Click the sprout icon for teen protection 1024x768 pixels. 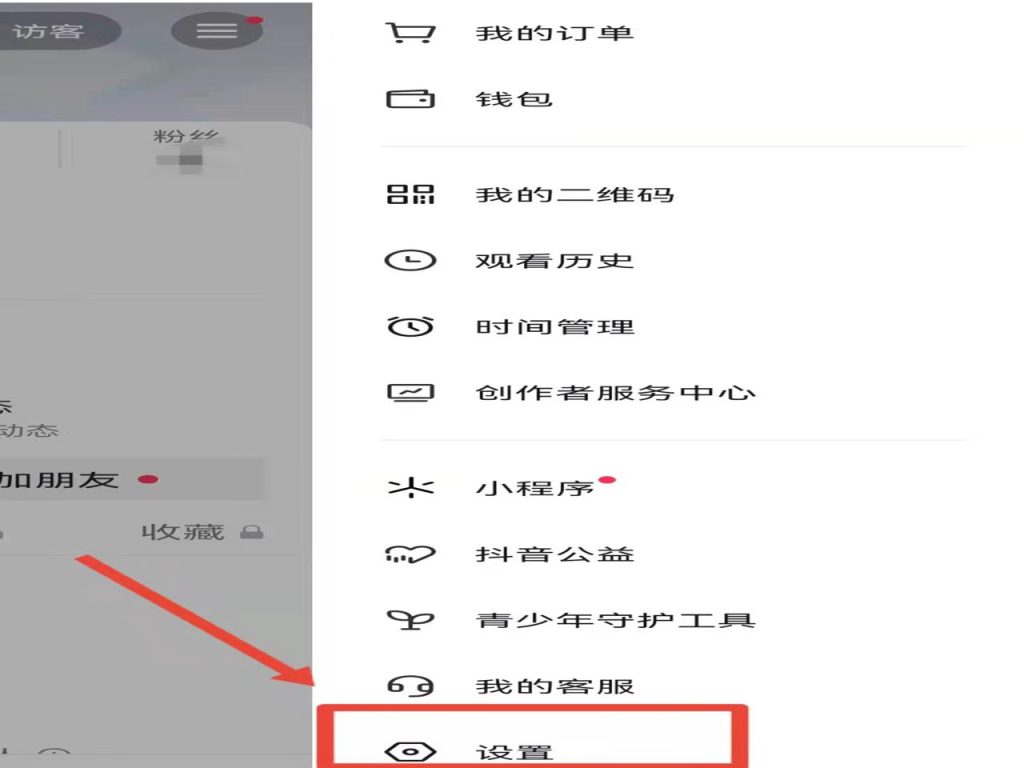click(410, 620)
